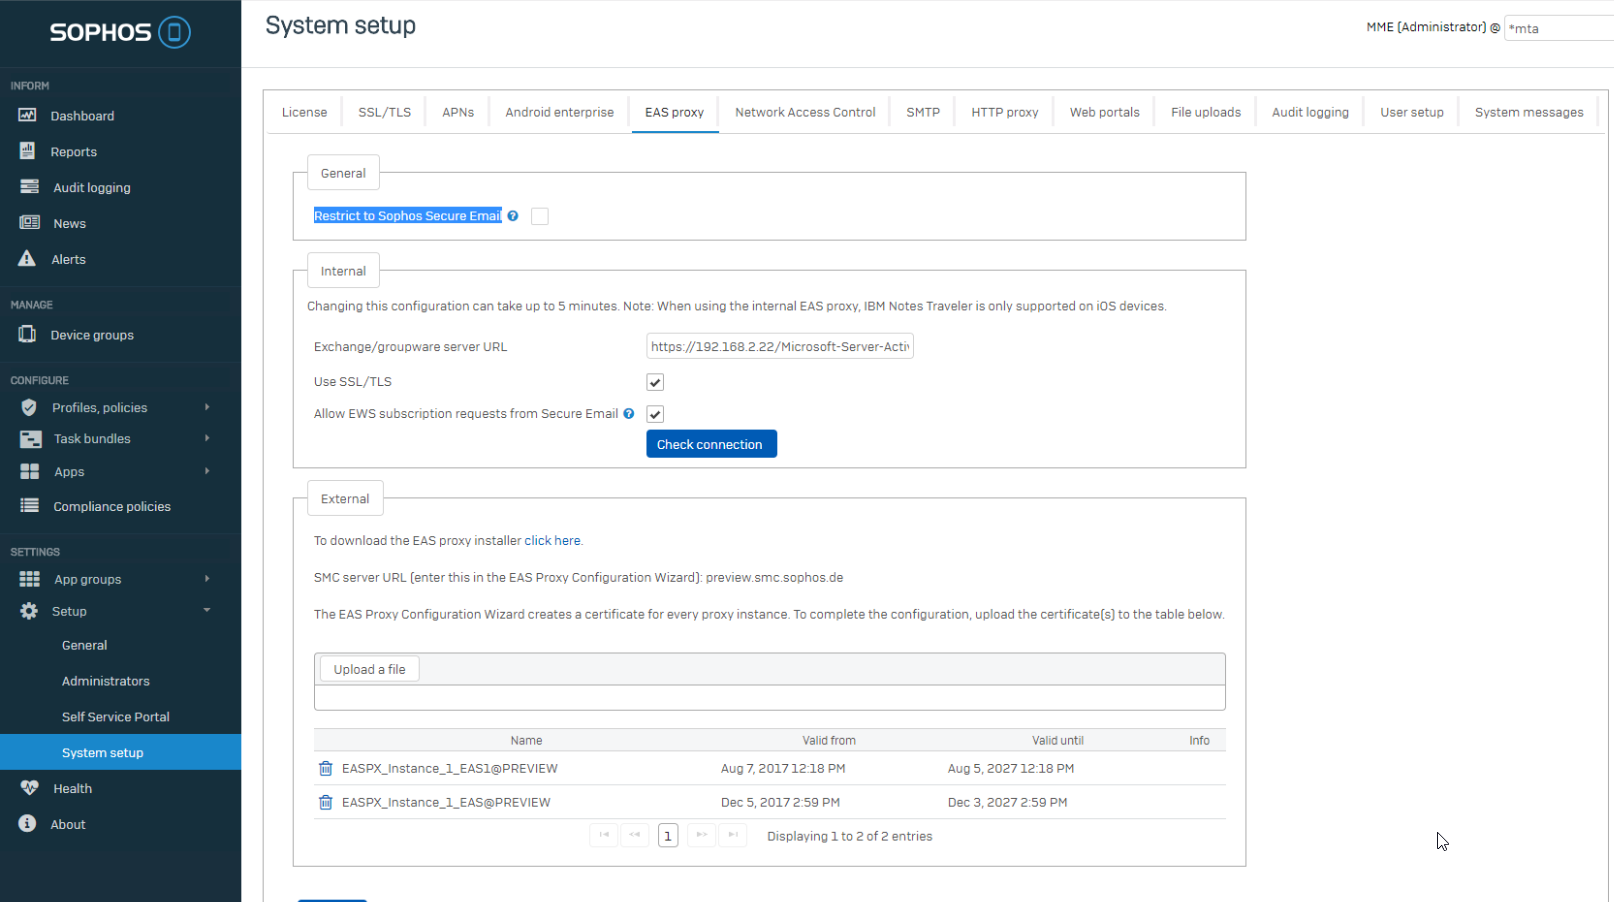1614x902 pixels.
Task: Click the Profiles, policies shield icon
Action: (x=29, y=407)
